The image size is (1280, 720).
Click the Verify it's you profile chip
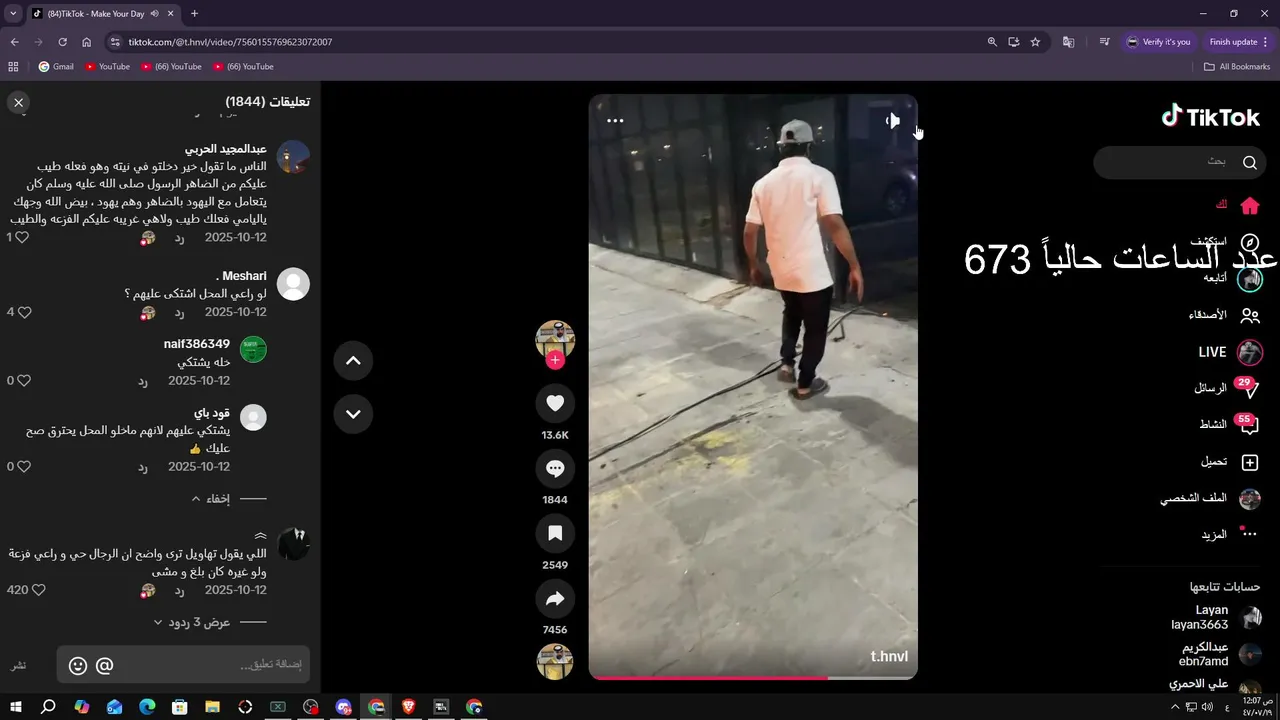[x=1159, y=42]
